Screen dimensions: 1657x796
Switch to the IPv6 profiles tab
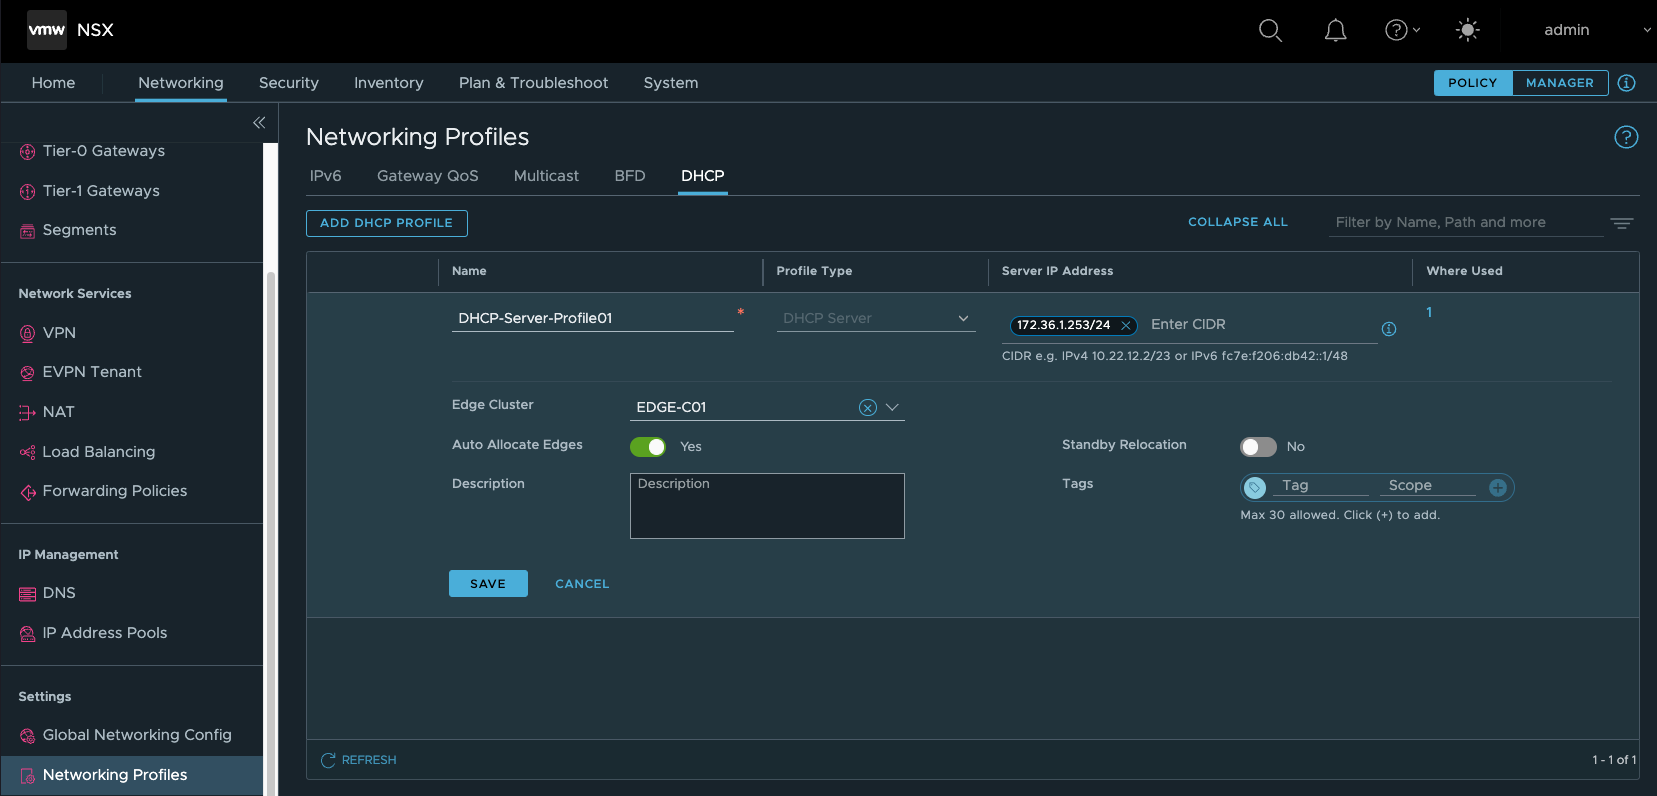pyautogui.click(x=326, y=176)
